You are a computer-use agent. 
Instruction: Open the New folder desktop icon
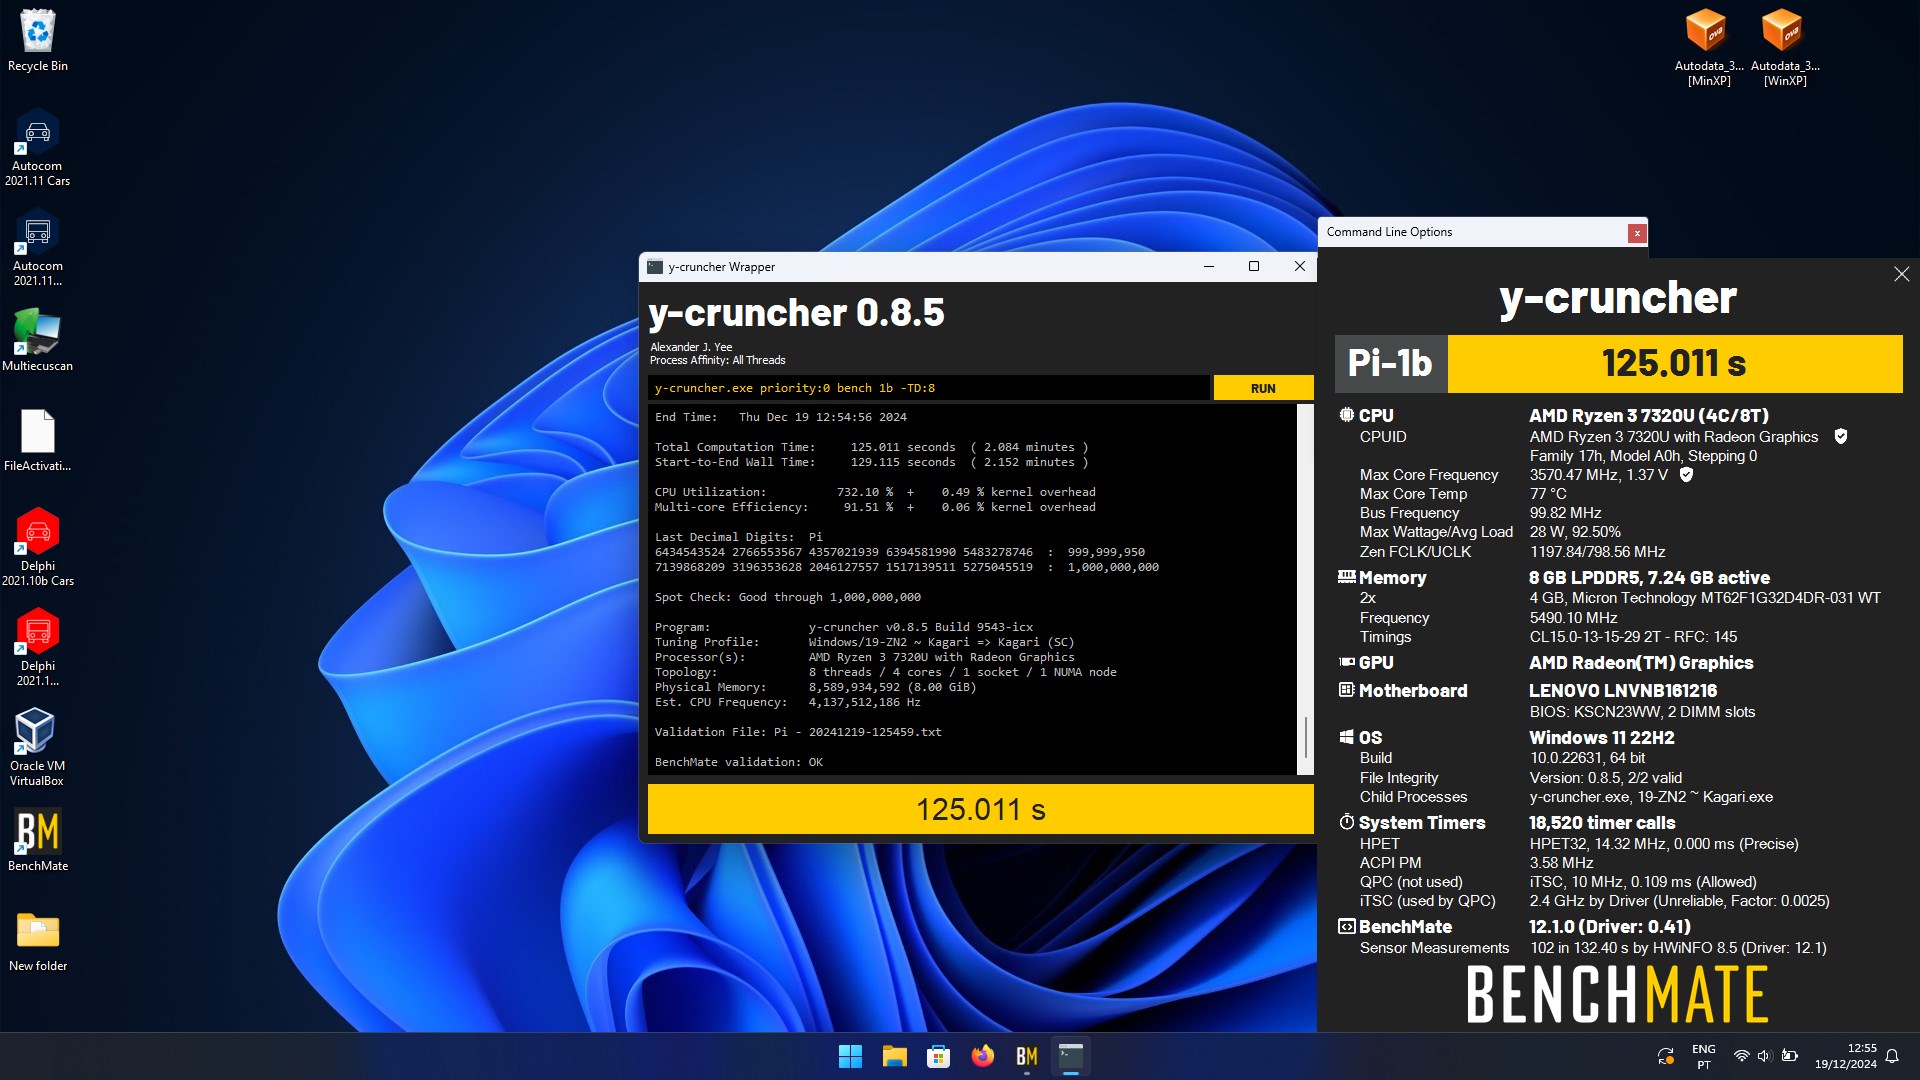pos(38,940)
